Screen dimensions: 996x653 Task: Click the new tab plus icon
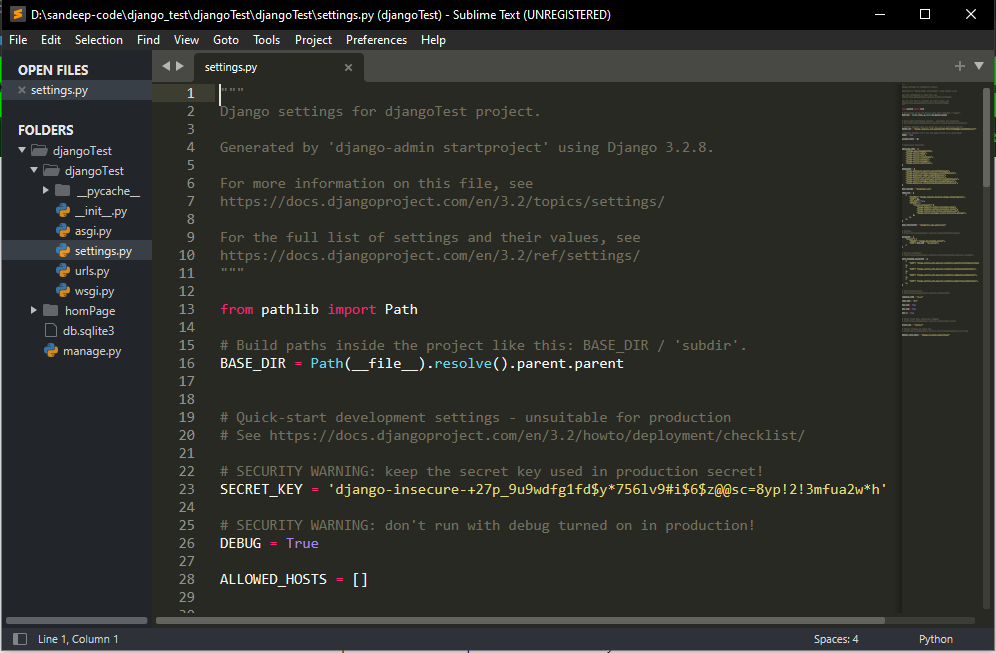coord(959,66)
